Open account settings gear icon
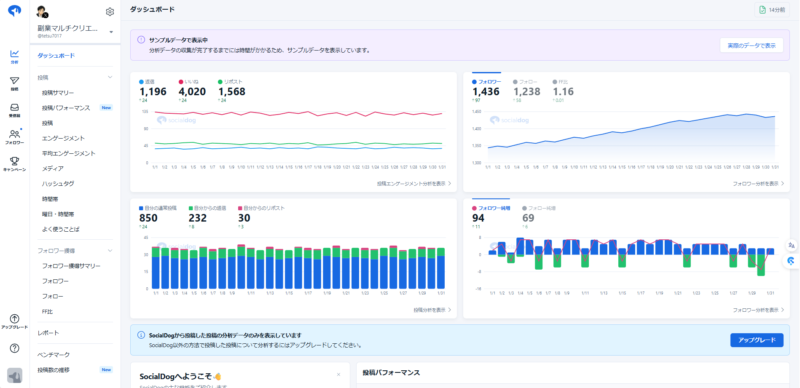This screenshot has width=800, height=388. click(x=110, y=12)
